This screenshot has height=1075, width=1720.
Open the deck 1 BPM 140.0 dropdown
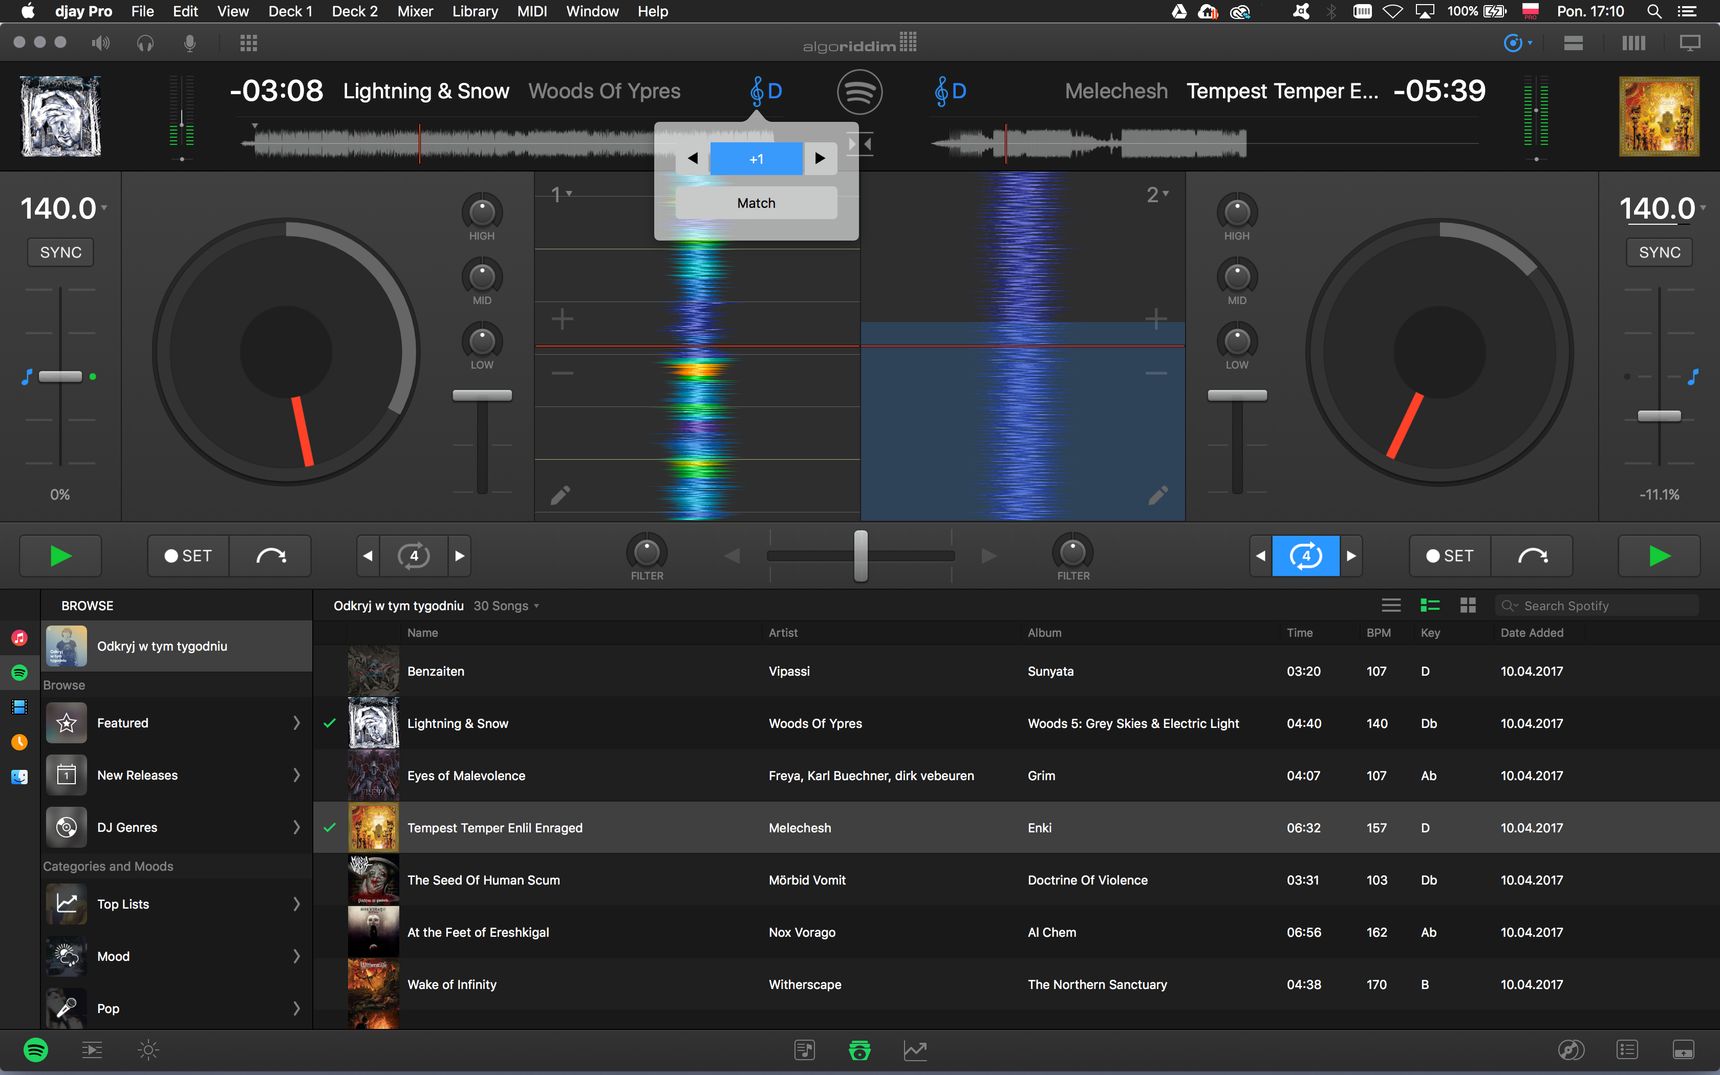coord(64,208)
